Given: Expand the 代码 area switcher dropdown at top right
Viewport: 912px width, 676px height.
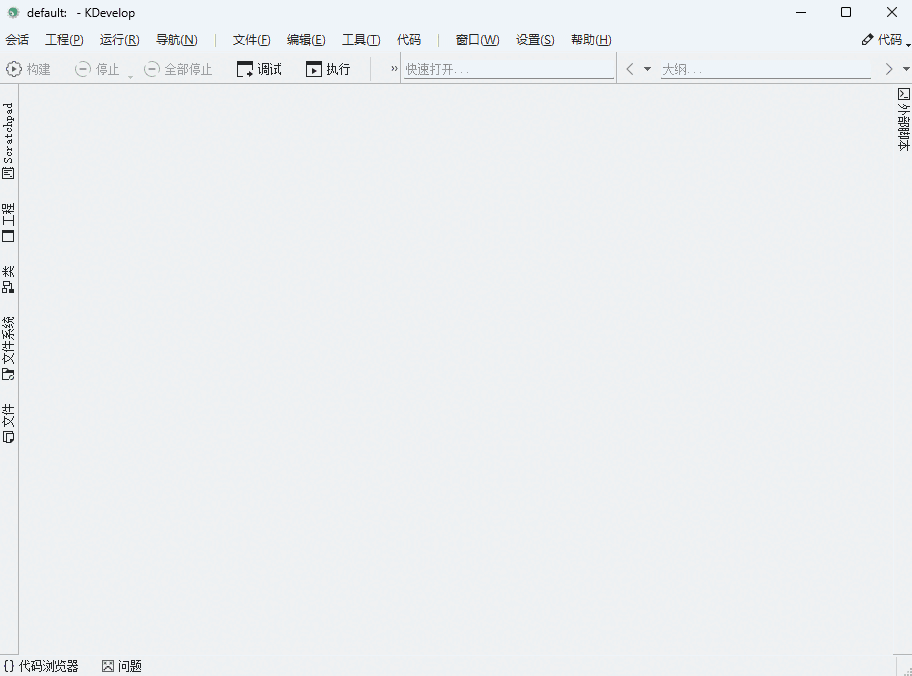Looking at the screenshot, I should click(906, 43).
